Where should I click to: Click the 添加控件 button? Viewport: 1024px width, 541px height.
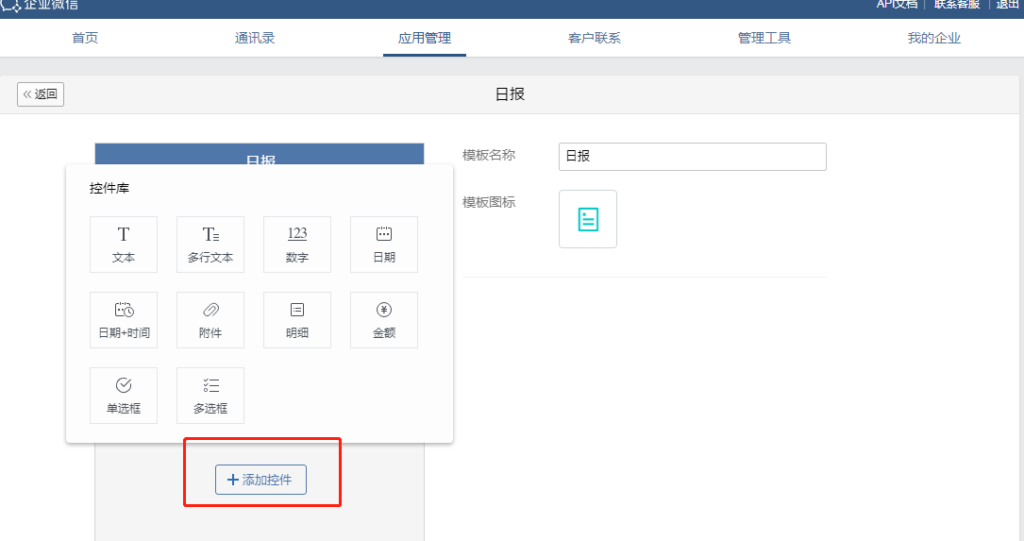(261, 480)
